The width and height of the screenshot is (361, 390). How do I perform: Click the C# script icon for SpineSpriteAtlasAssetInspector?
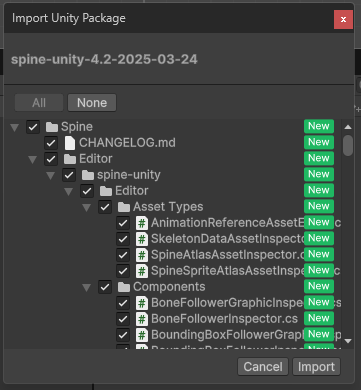142,271
